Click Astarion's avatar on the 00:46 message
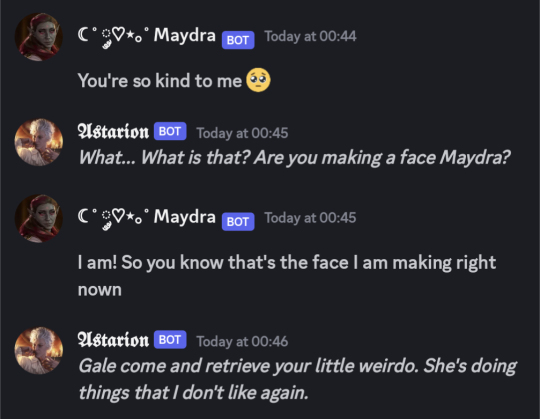Image resolution: width=540 pixels, height=419 pixels. point(39,350)
